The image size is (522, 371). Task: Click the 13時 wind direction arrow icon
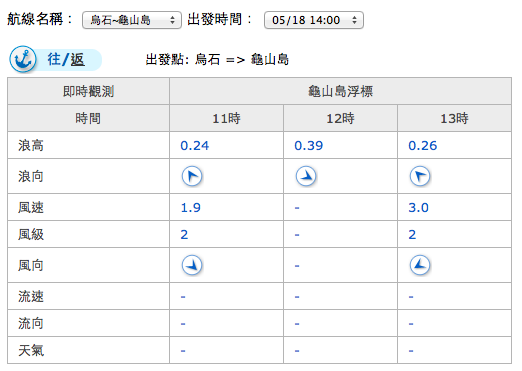420,265
